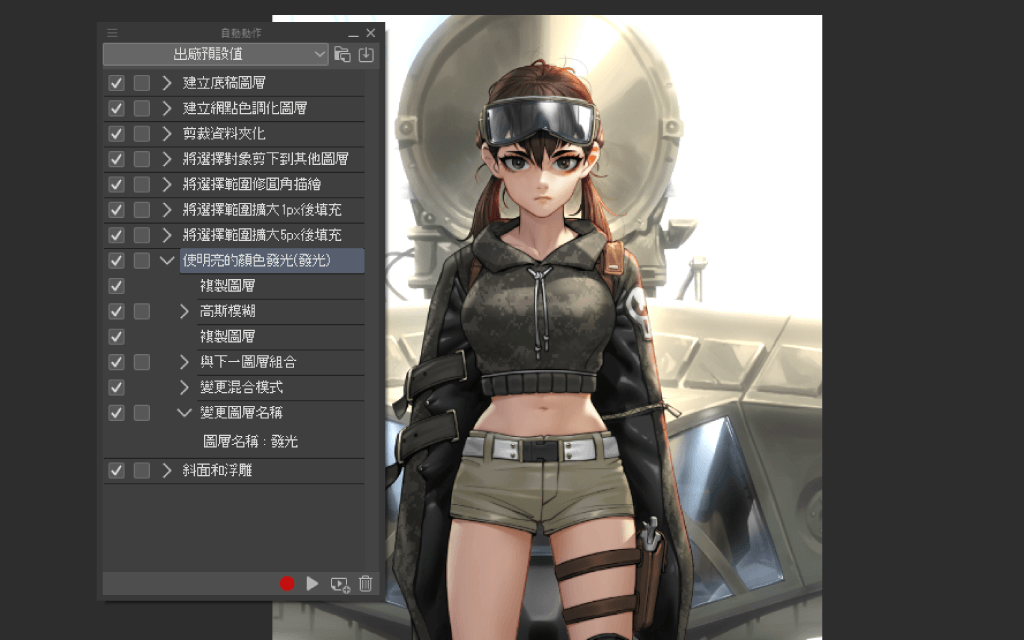Enable the dialog checkbox beside 高斯模糊
This screenshot has width=1024, height=640.
[x=140, y=311]
